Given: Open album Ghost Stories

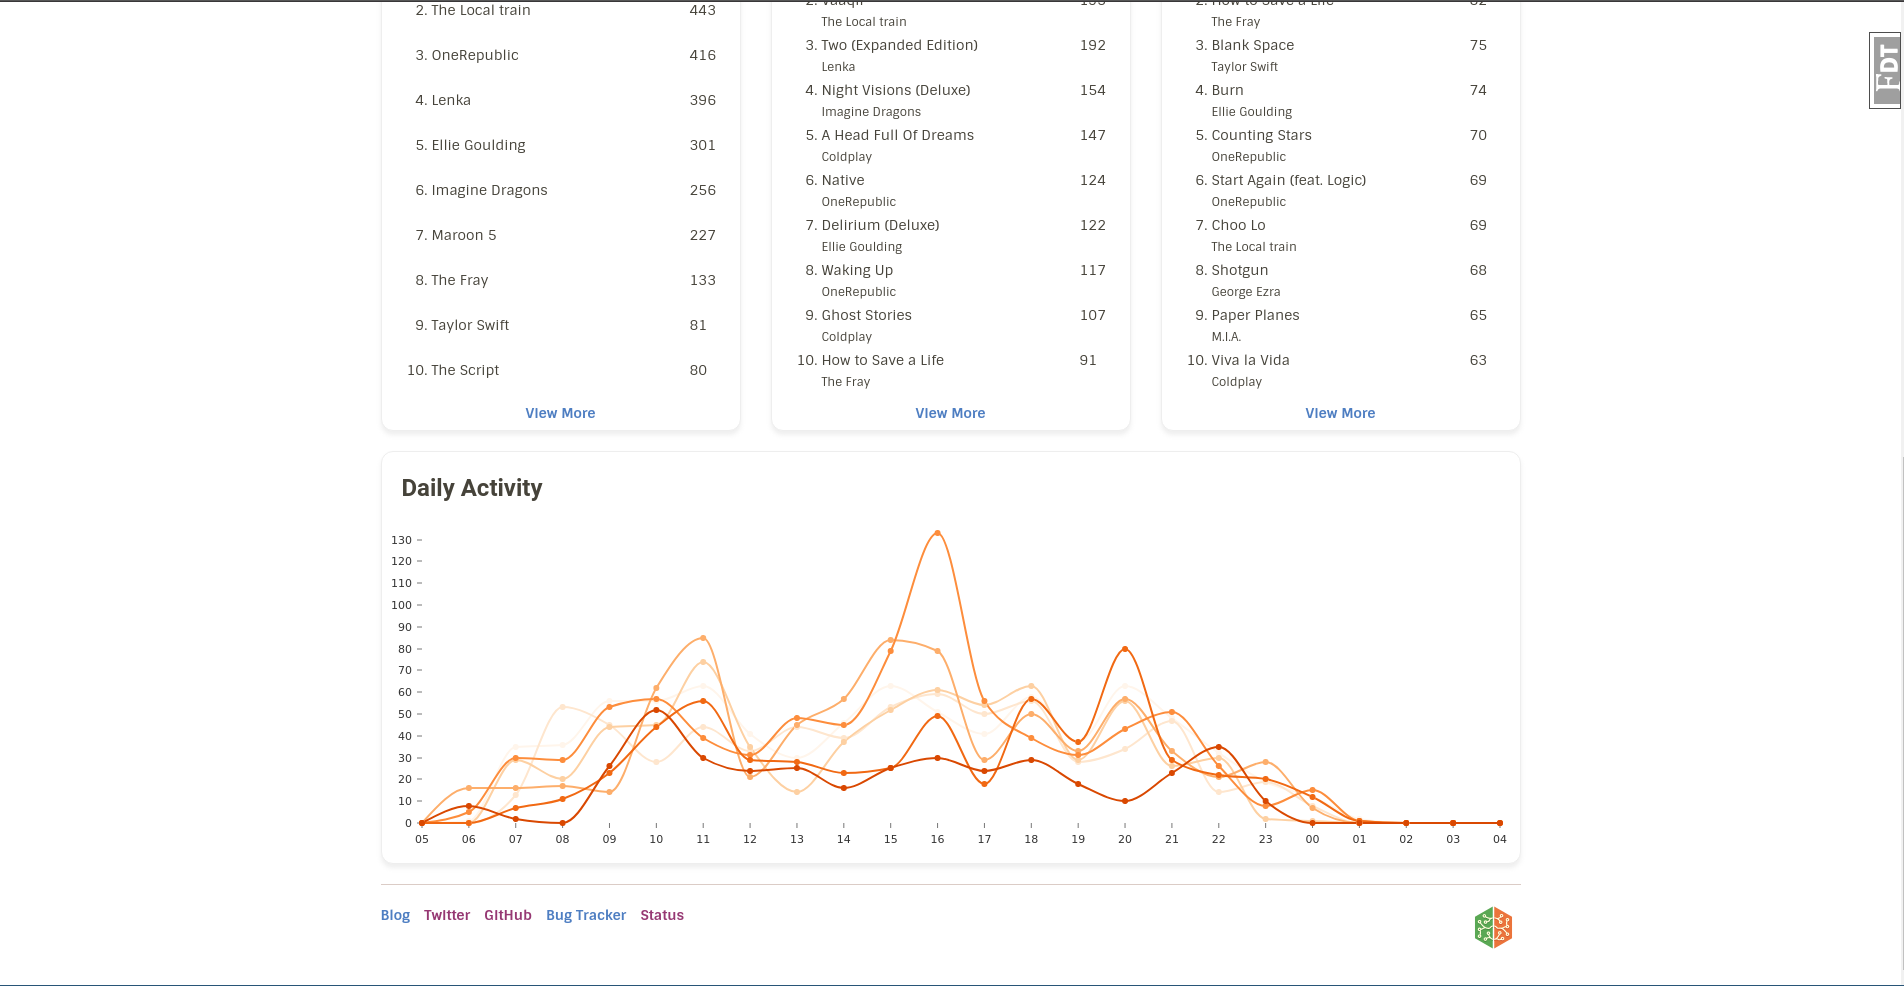Looking at the screenshot, I should [867, 315].
